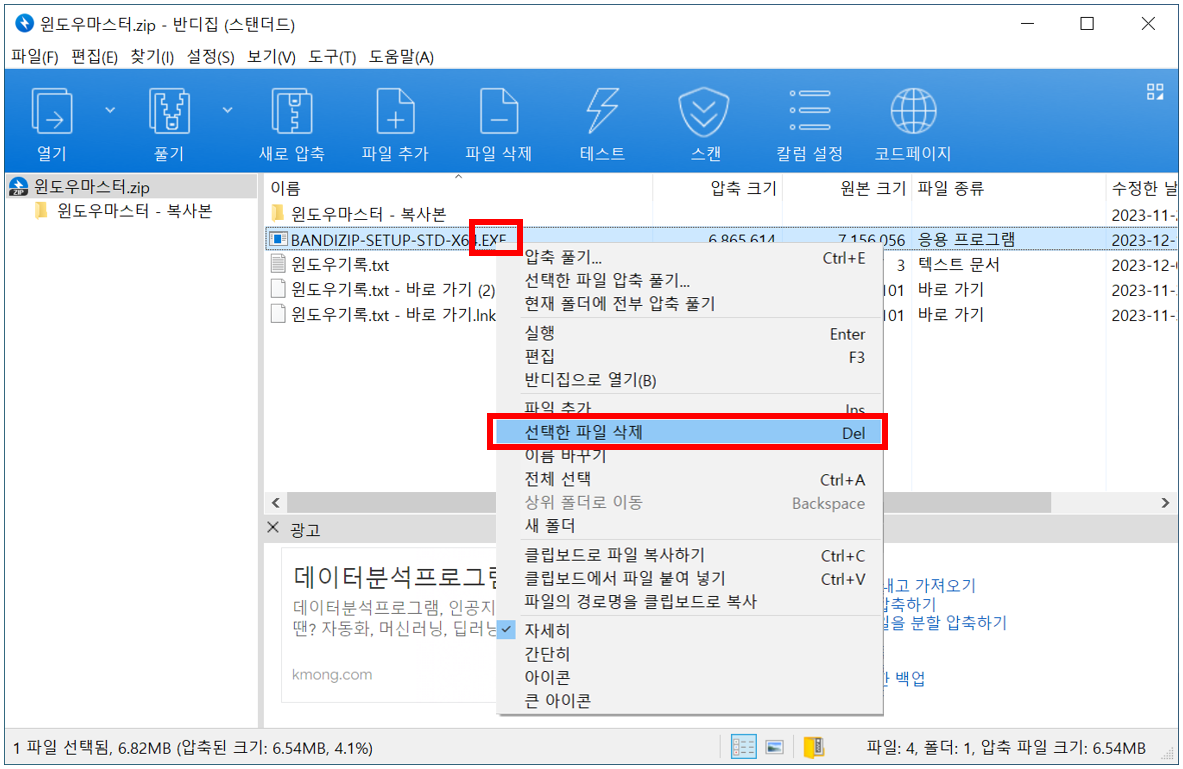Close the 광고 ad panel with X

pos(273,528)
